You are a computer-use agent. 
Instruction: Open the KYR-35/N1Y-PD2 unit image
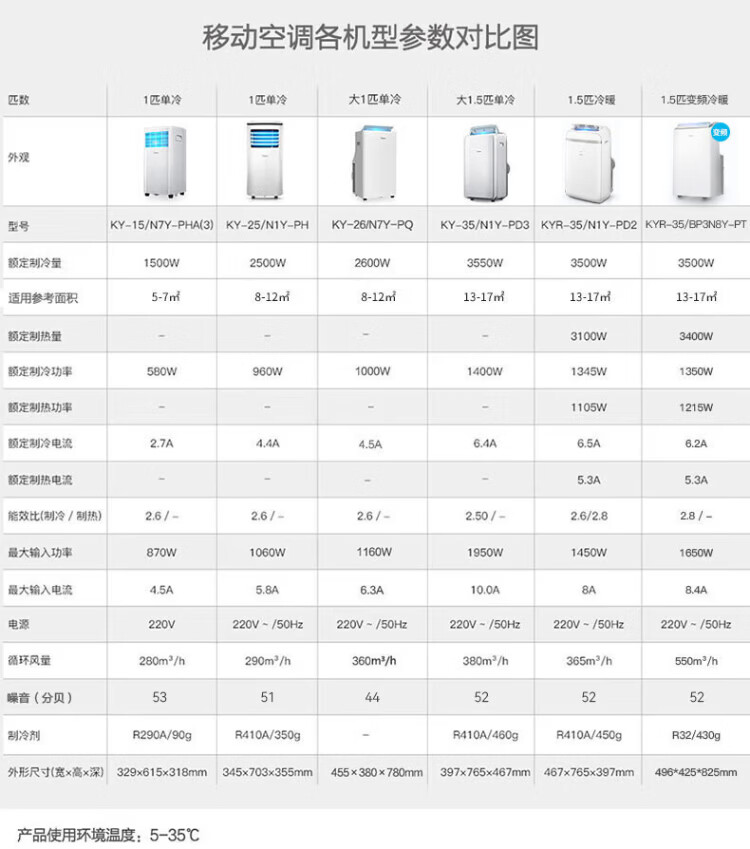pos(589,162)
